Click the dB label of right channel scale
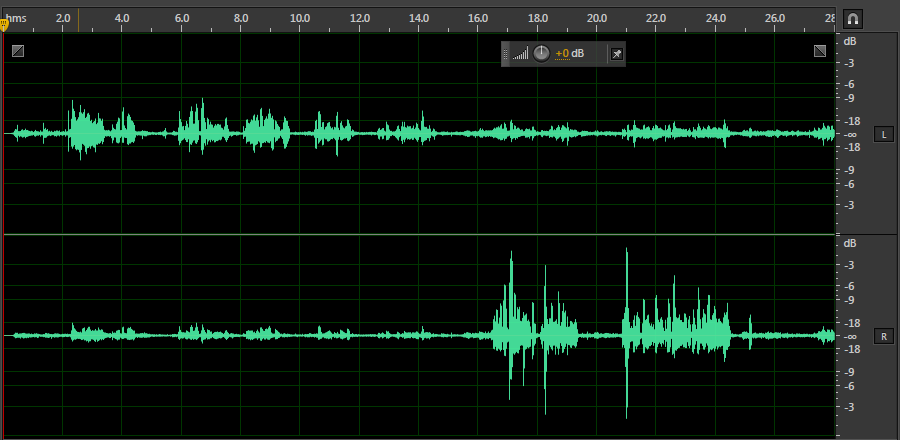The height and width of the screenshot is (440, 900). 850,243
